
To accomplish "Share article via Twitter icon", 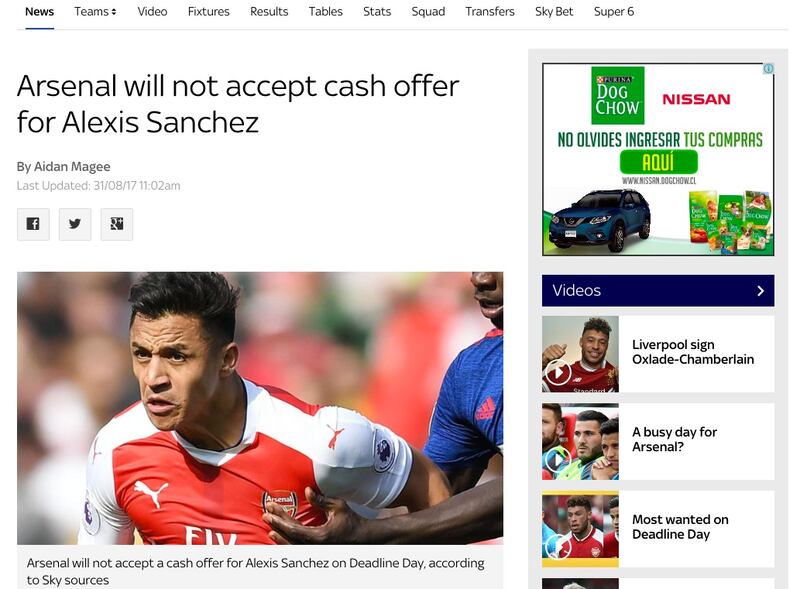I will click(x=75, y=224).
